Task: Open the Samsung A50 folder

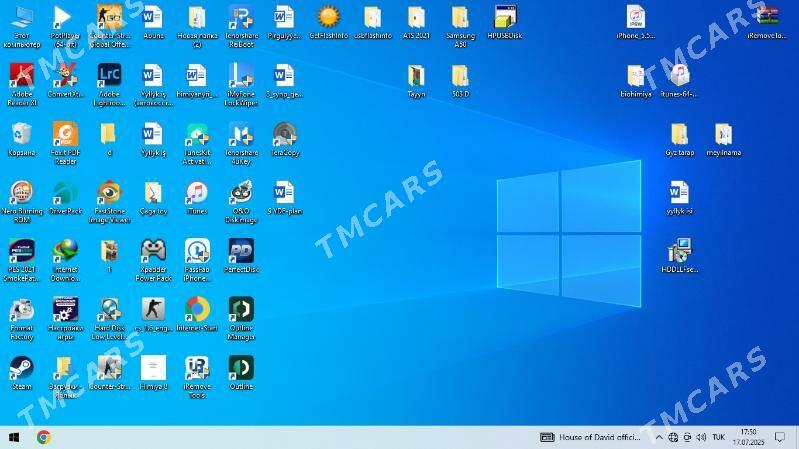Action: point(460,27)
